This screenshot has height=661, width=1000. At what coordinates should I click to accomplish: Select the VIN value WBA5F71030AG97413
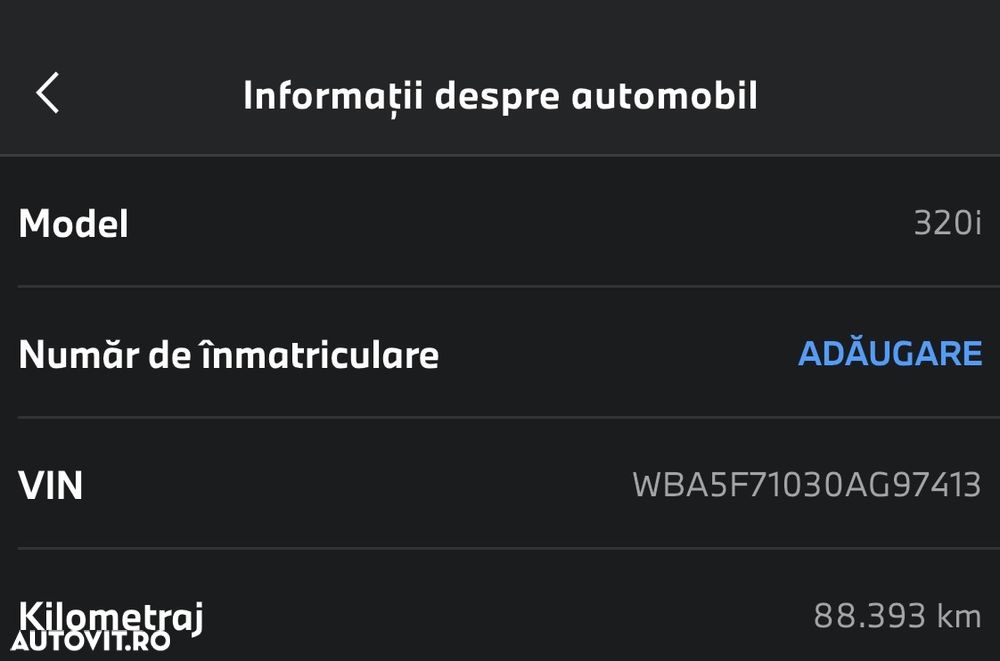[x=807, y=485]
